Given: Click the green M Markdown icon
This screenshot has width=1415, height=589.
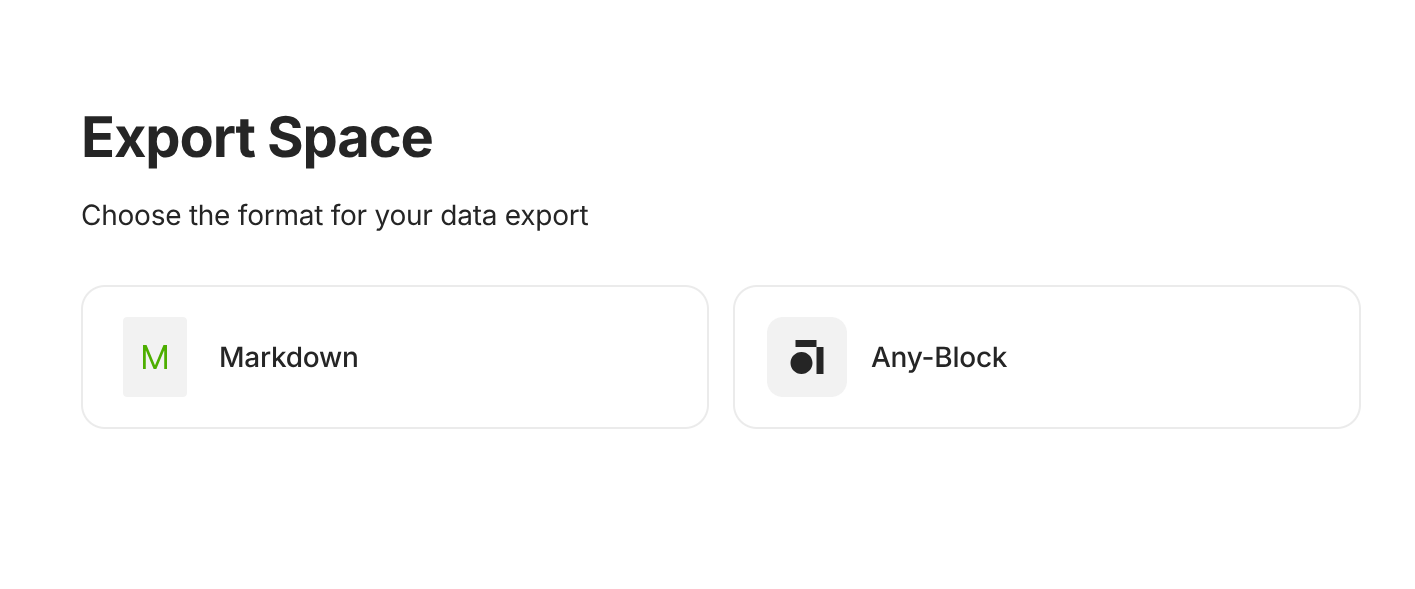Looking at the screenshot, I should (x=155, y=357).
